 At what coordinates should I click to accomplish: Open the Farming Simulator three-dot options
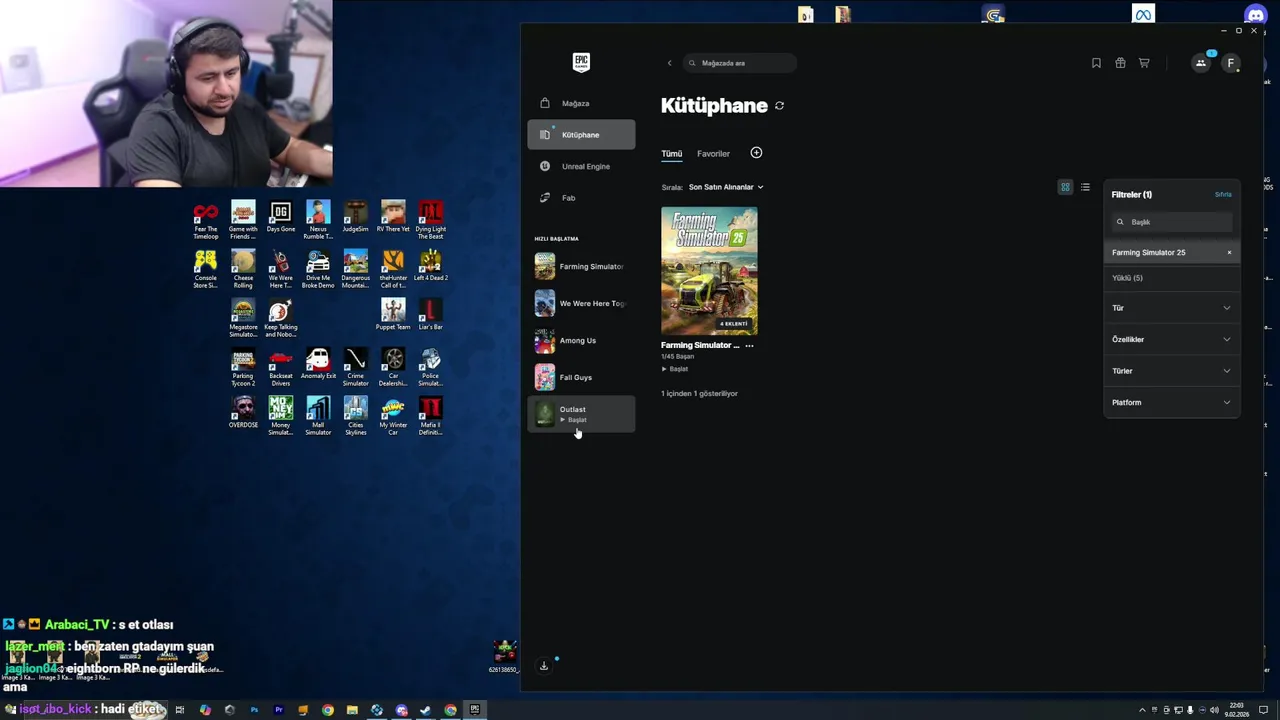(749, 345)
